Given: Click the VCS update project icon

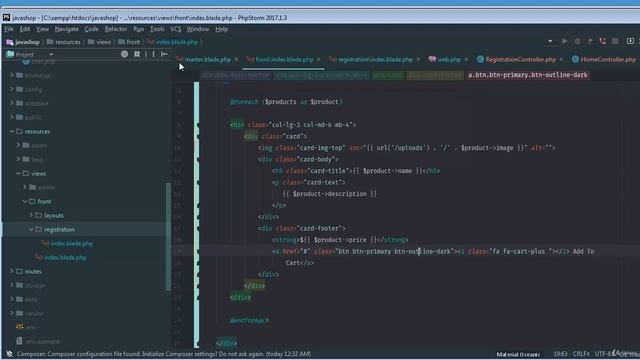Looking at the screenshot, I should tap(630, 41).
